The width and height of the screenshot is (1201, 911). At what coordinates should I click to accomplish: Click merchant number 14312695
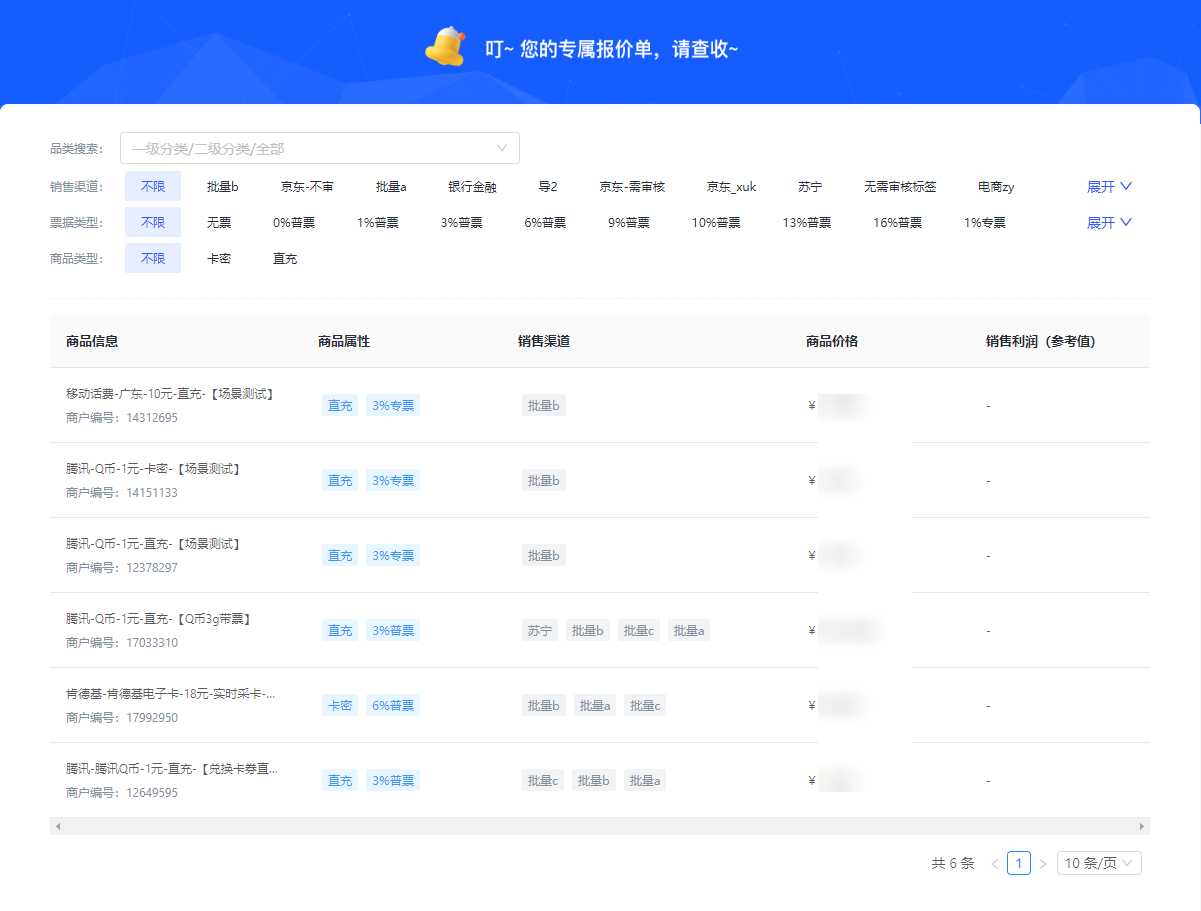click(152, 418)
